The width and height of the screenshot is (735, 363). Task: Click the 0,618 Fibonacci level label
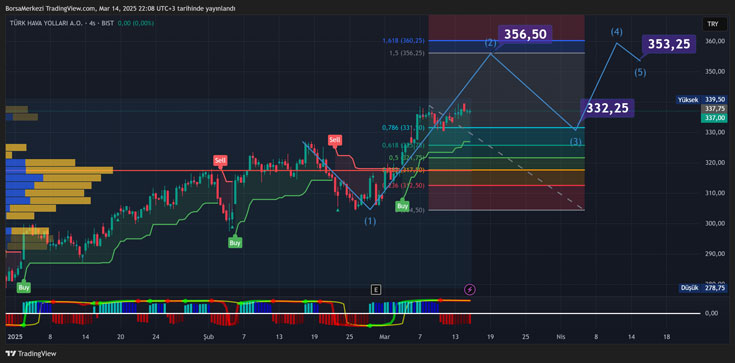403,145
